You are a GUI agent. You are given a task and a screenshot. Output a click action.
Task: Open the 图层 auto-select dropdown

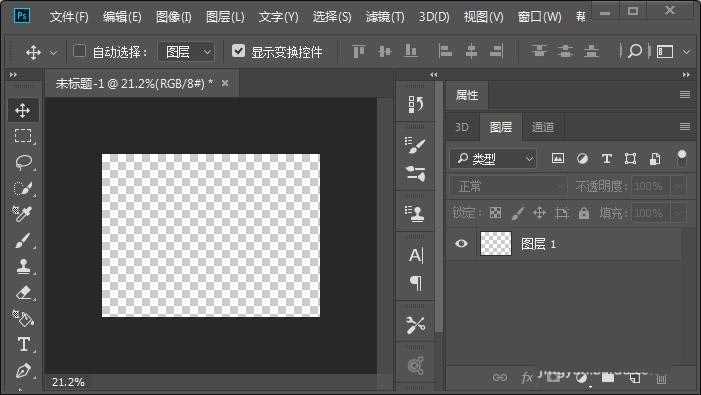tap(186, 52)
